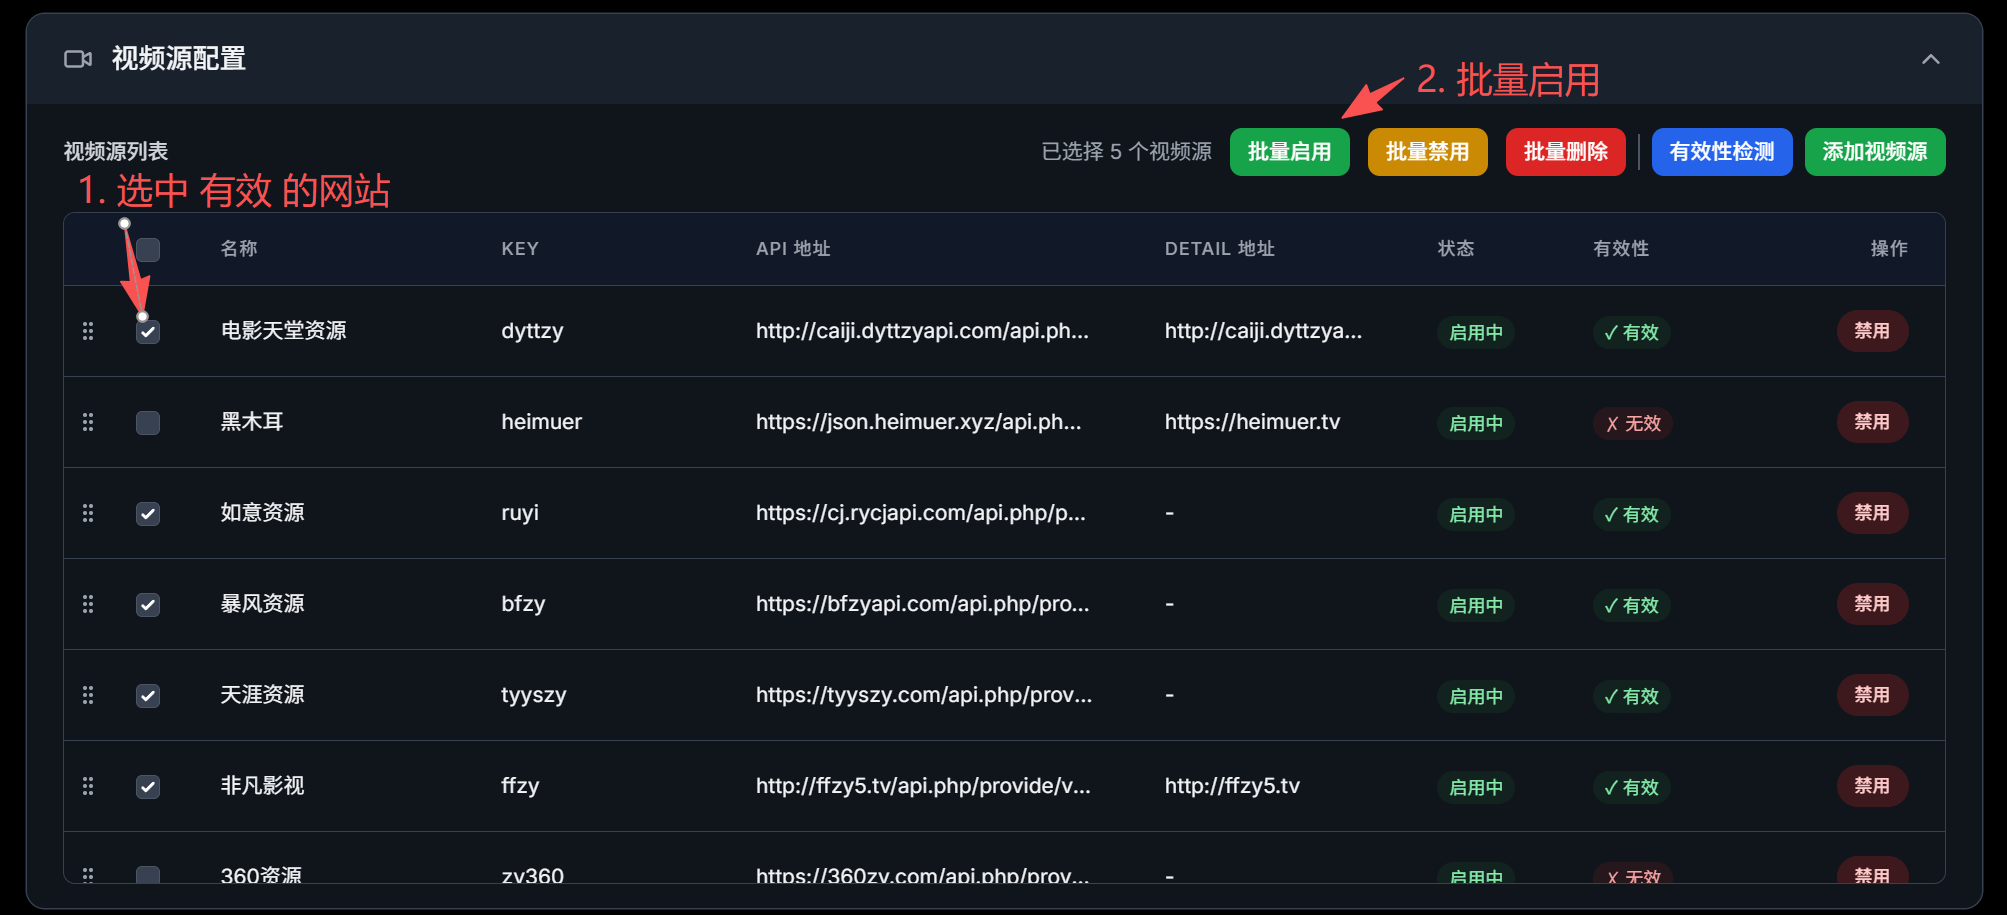This screenshot has height=915, width=2007.
Task: Click the heimuer.tv detail address
Action: (x=1252, y=422)
